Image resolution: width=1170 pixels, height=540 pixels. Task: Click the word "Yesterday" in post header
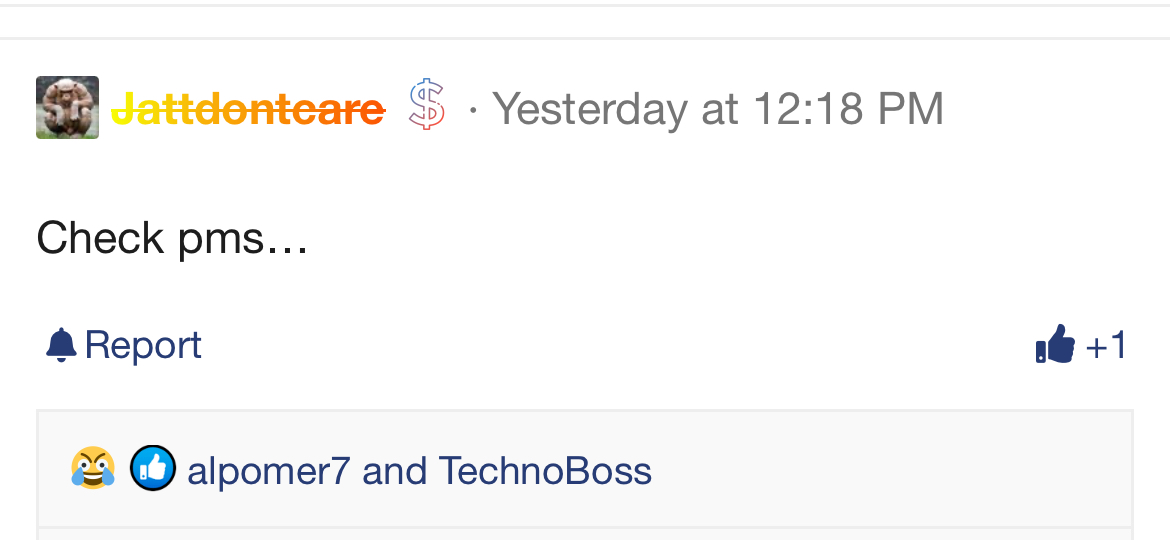[590, 108]
